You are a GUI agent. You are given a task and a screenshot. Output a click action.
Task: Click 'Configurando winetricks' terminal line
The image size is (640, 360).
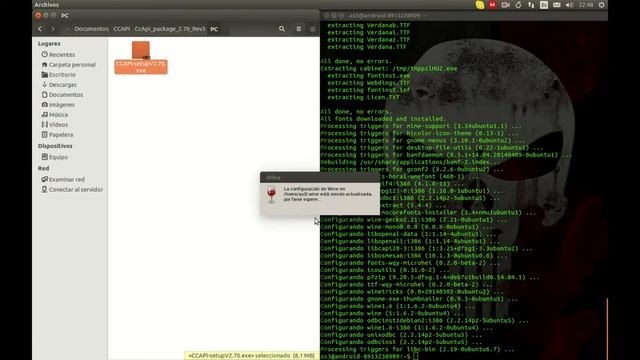point(412,292)
